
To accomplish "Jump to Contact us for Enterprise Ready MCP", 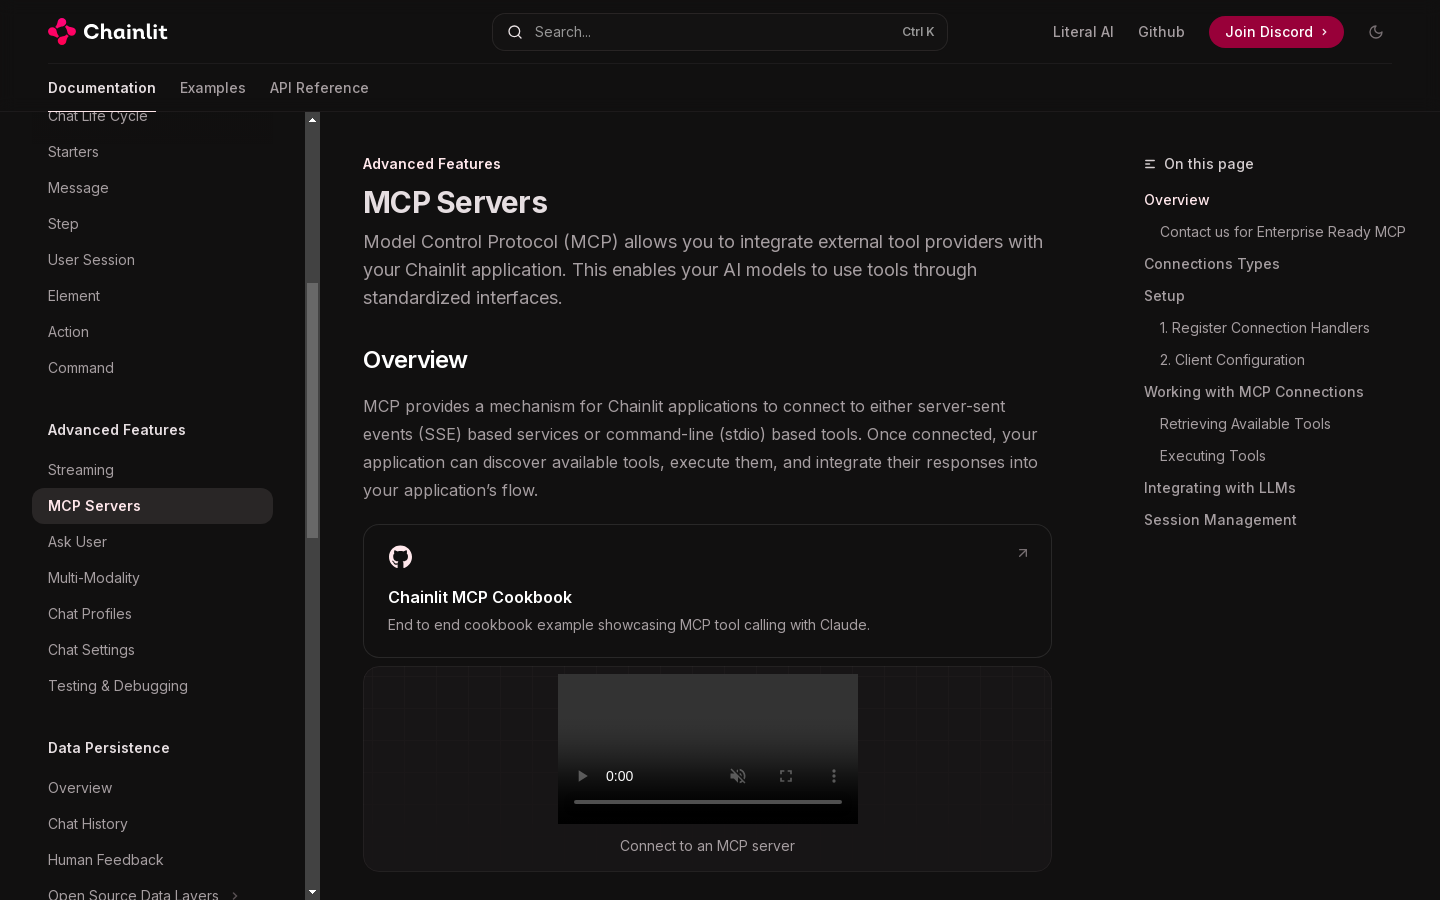I will point(1282,232).
